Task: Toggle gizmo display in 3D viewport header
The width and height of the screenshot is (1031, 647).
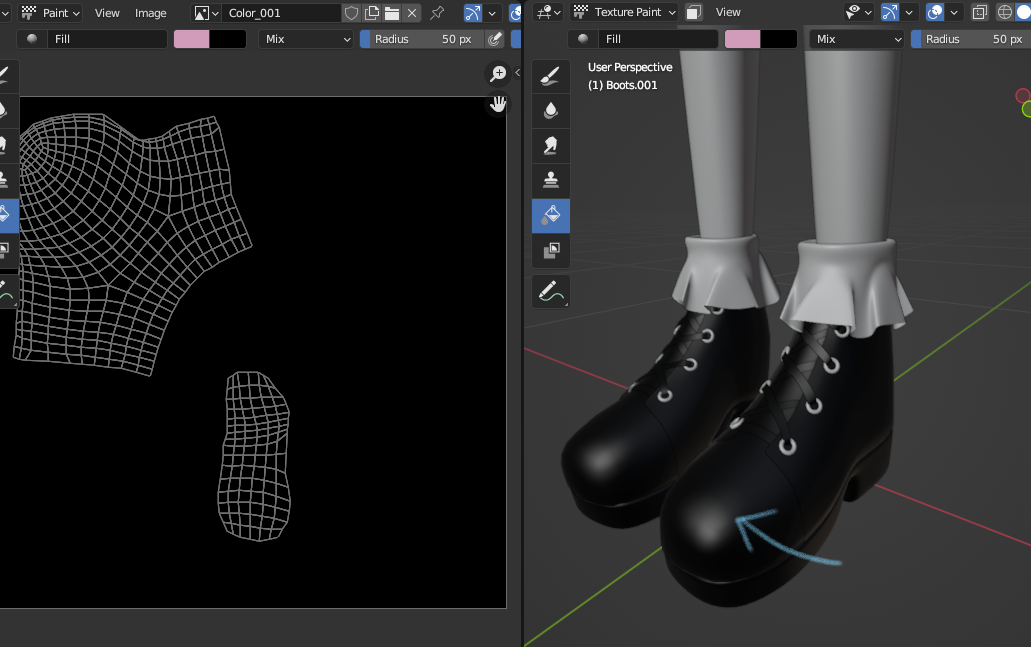Action: [x=890, y=12]
